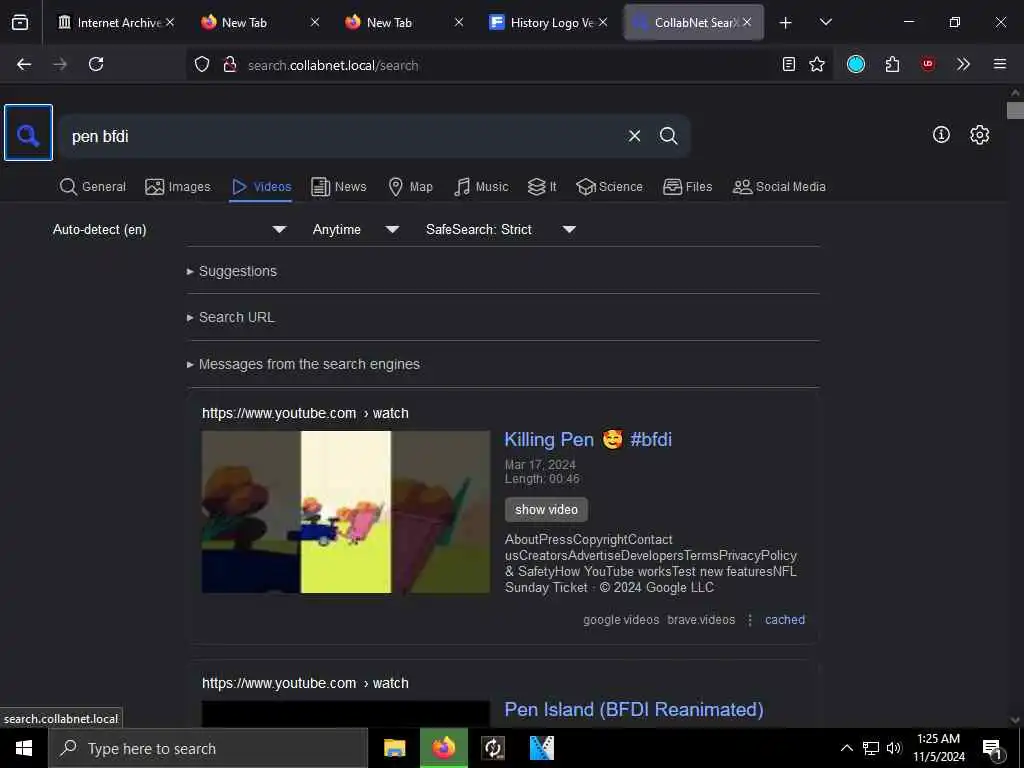Click the first result's youtube.com URL

[305, 413]
